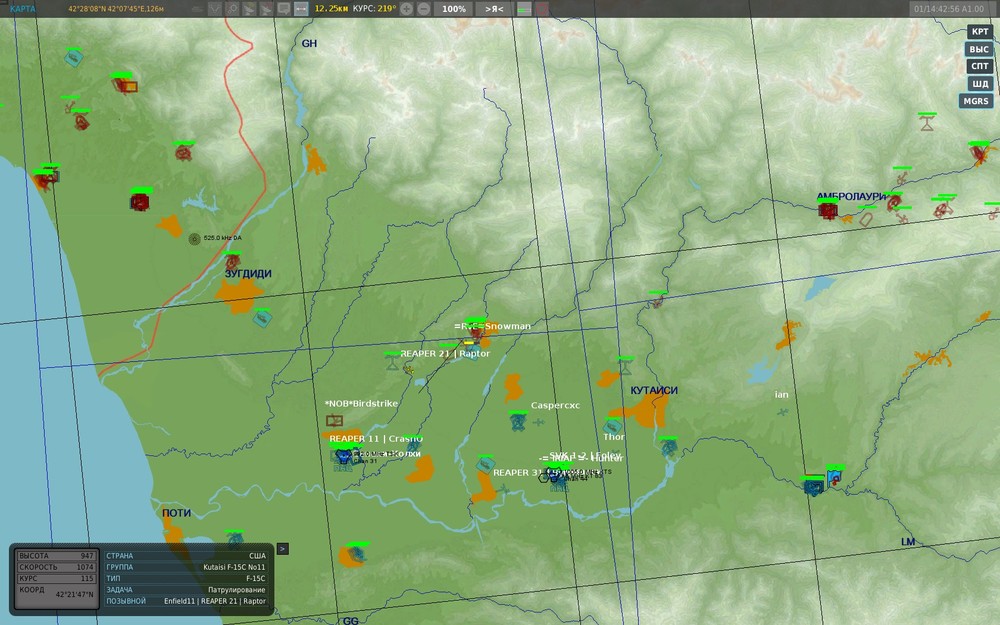Select teal unit icon left of Caspercxc

click(x=518, y=421)
